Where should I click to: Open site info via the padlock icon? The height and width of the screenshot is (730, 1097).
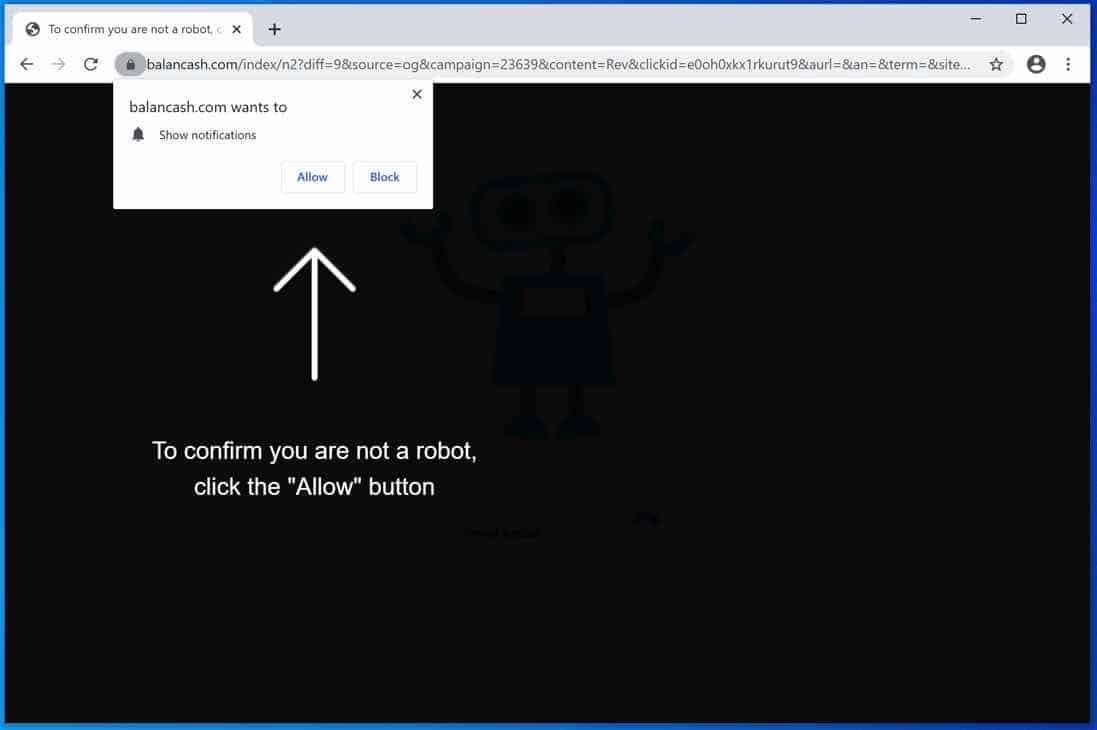click(x=130, y=64)
